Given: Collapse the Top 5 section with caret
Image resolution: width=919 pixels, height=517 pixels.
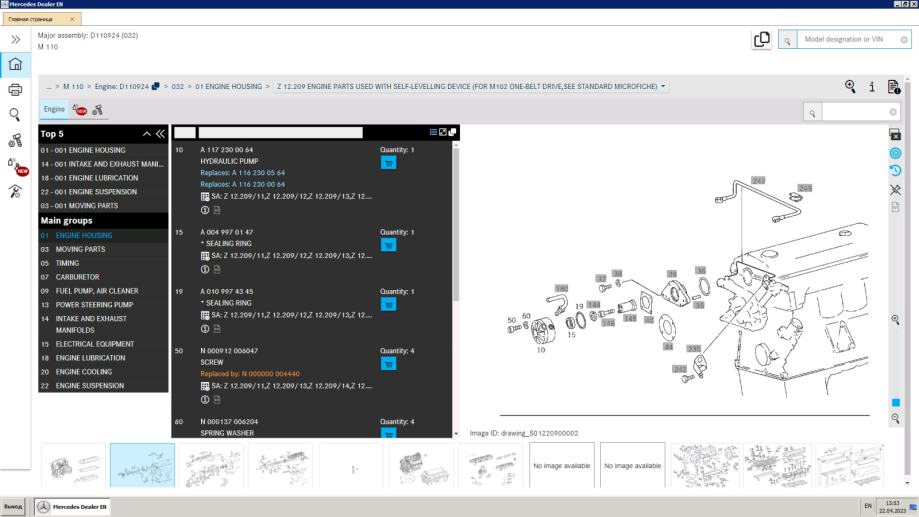Looking at the screenshot, I should click(147, 134).
